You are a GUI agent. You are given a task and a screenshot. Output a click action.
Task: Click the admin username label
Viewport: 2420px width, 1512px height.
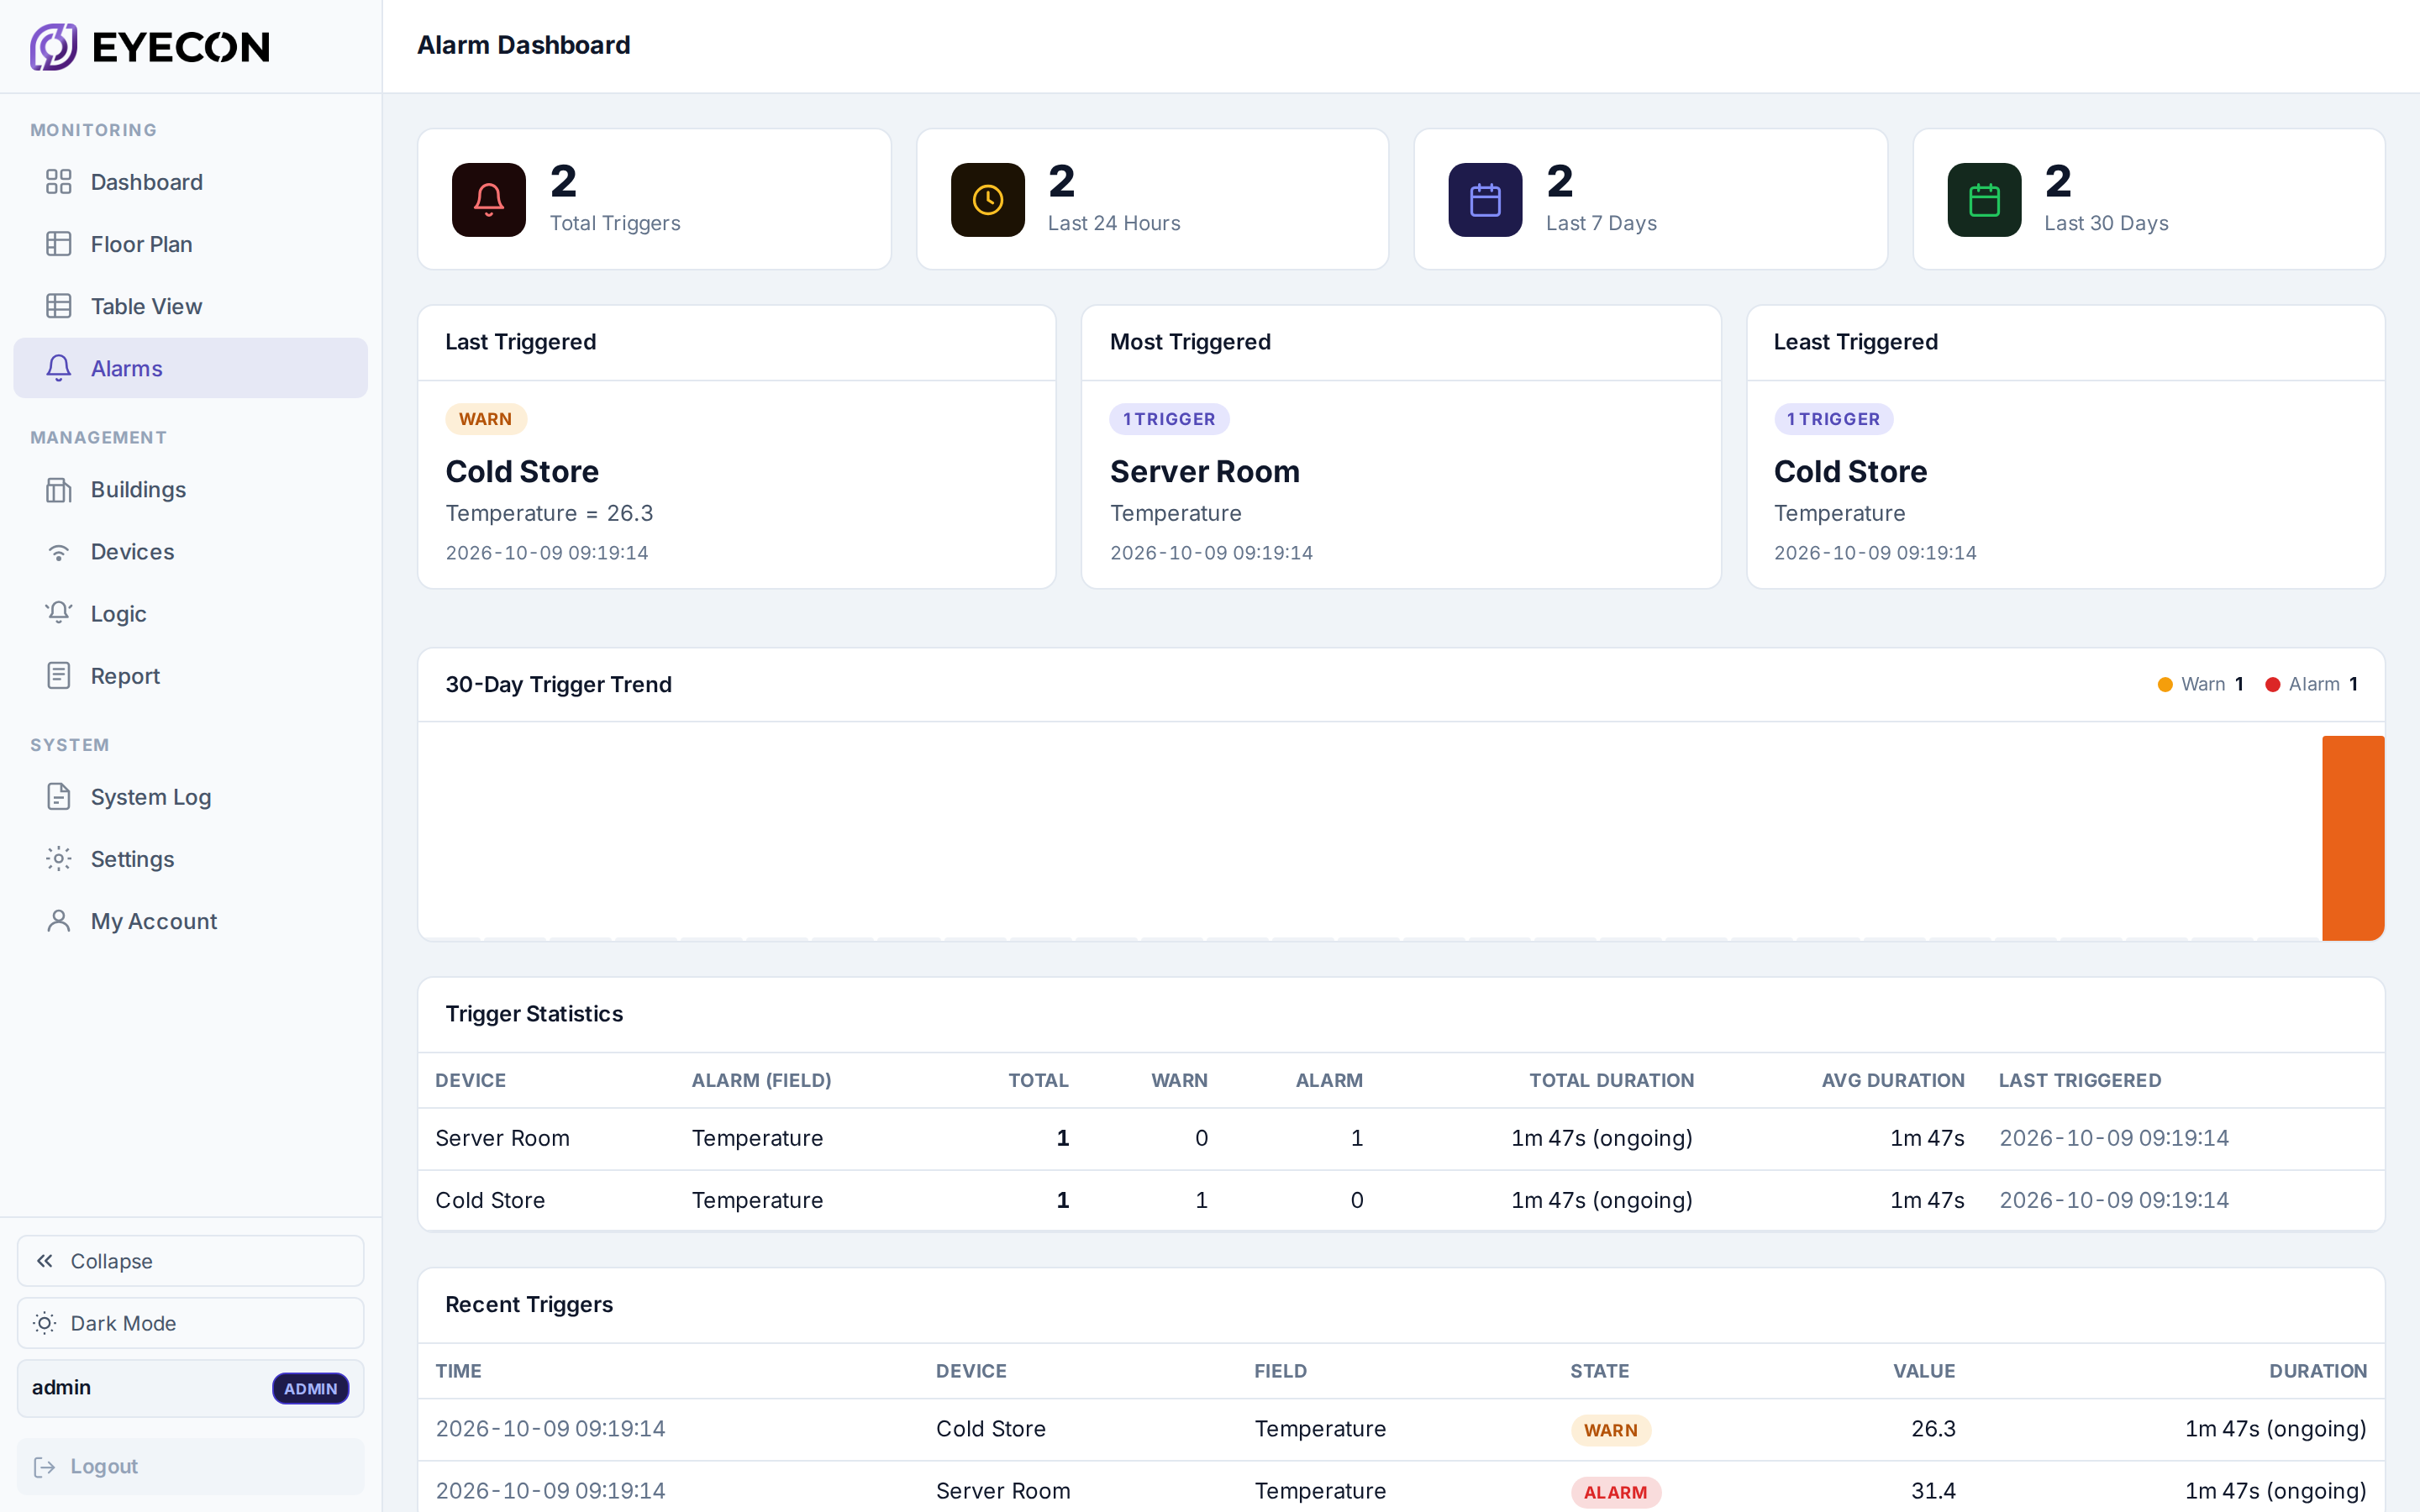point(61,1387)
